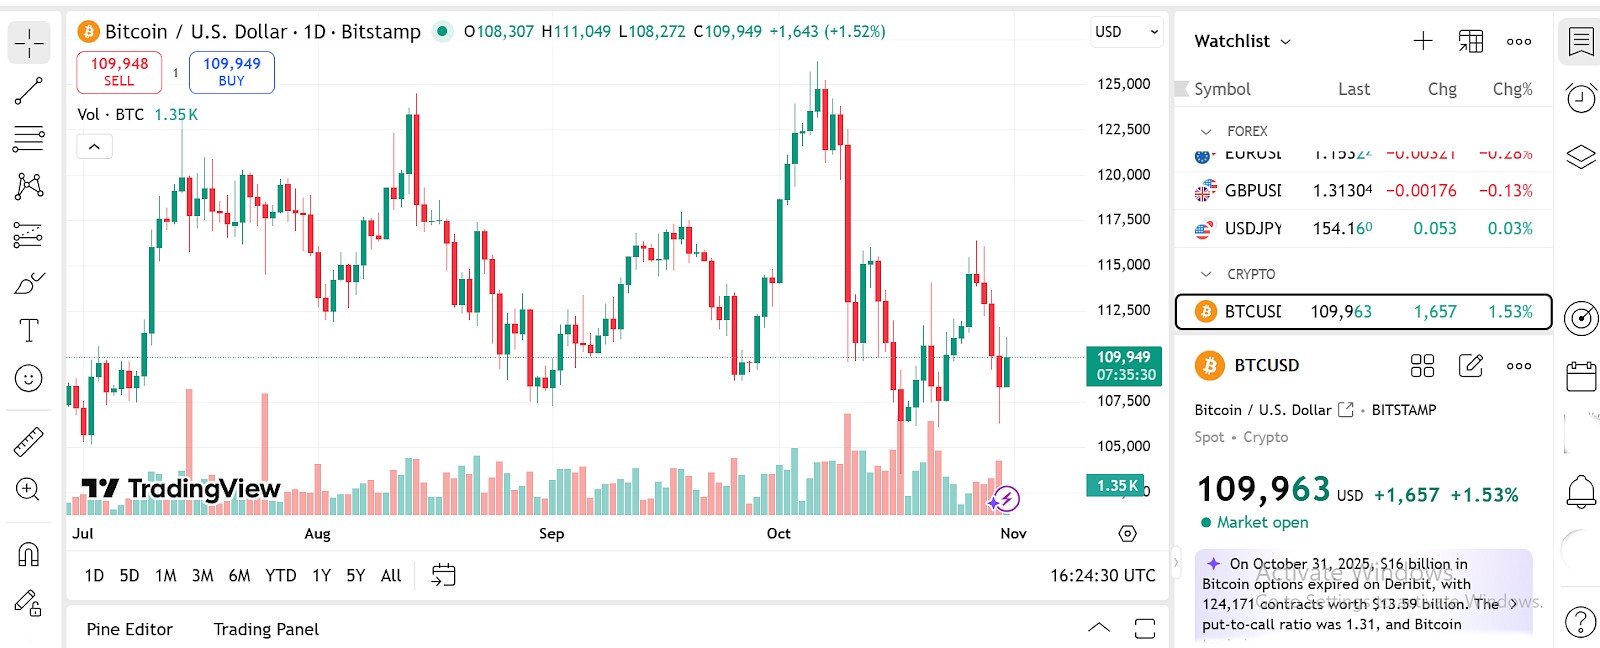Image resolution: width=1600 pixels, height=648 pixels.
Task: Collapse the volume indicator row
Action: [94, 146]
